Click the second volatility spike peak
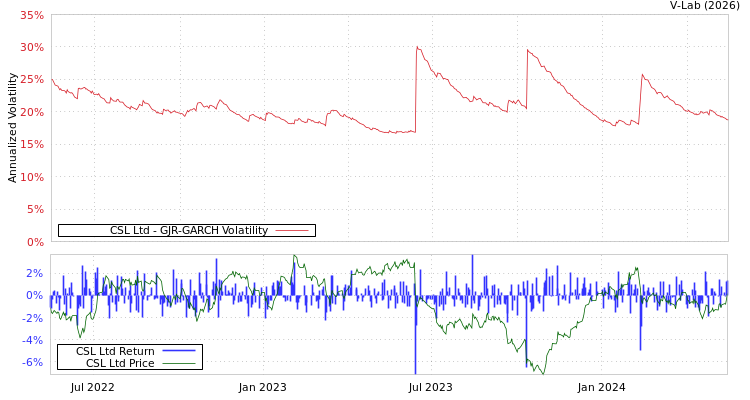The width and height of the screenshot is (750, 400). (528, 50)
